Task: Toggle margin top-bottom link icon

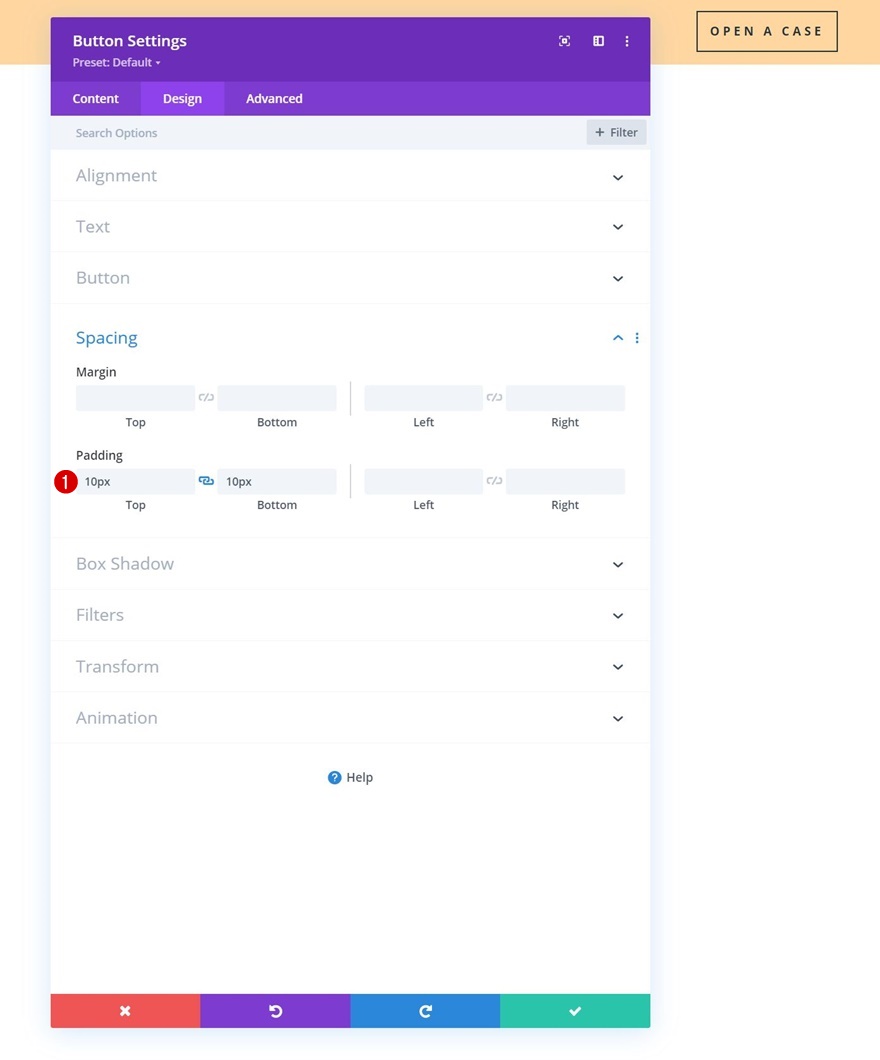Action: coord(206,398)
